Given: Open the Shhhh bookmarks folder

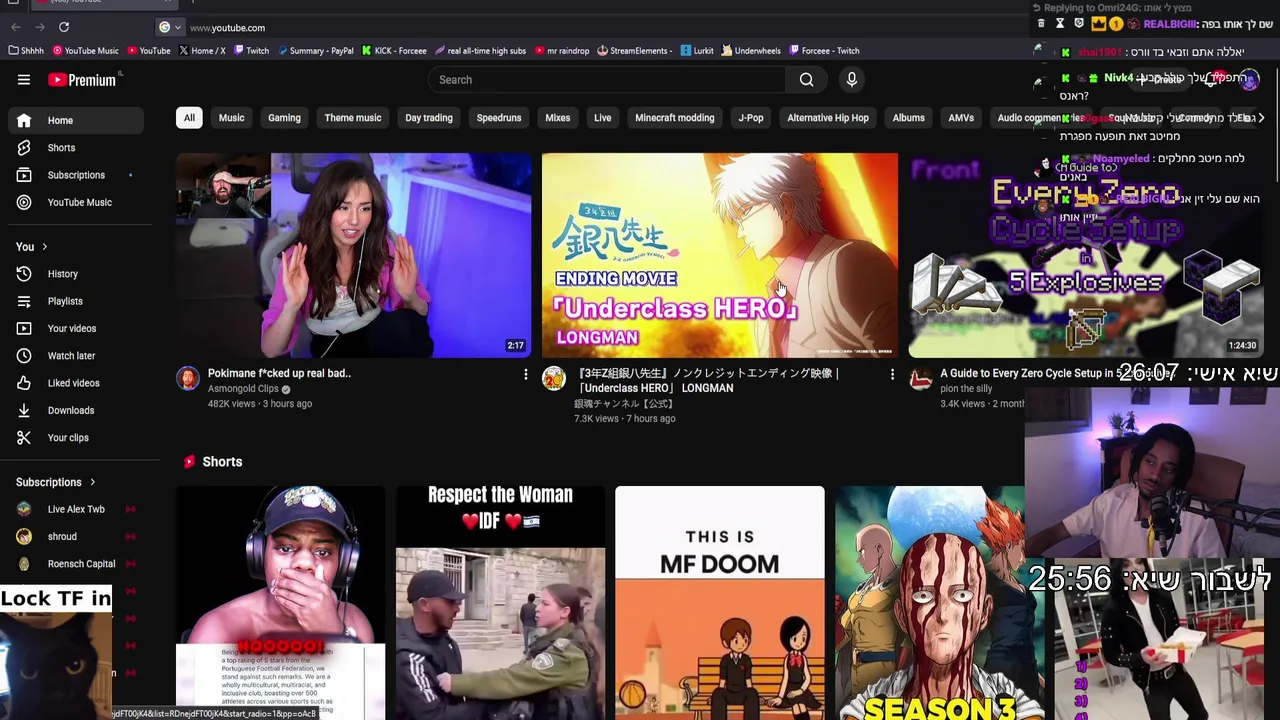Looking at the screenshot, I should (x=26, y=51).
